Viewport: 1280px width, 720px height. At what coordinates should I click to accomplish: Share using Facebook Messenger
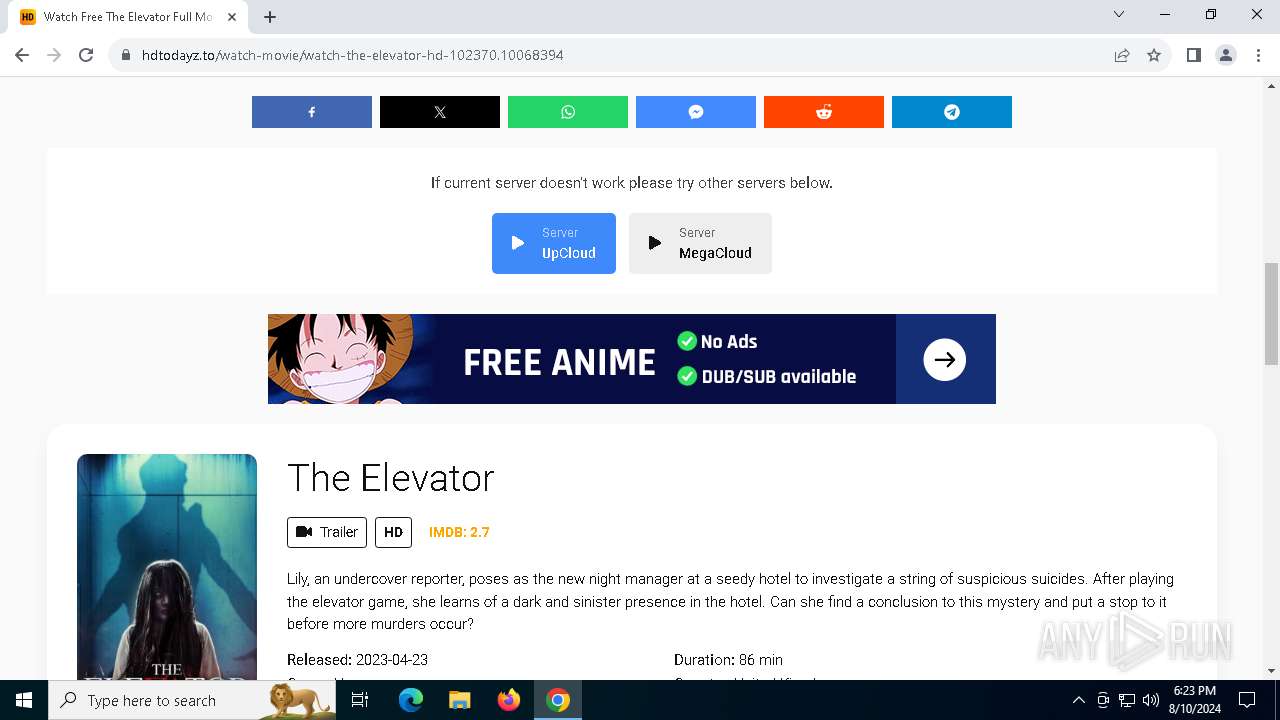[696, 112]
